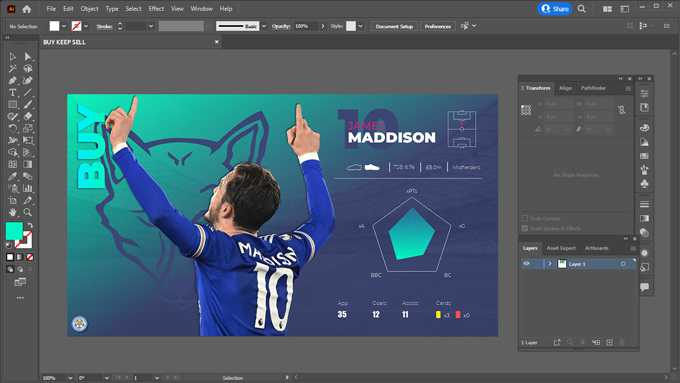Choose the Column Graph tool
680x383 pixels.
coord(28,188)
